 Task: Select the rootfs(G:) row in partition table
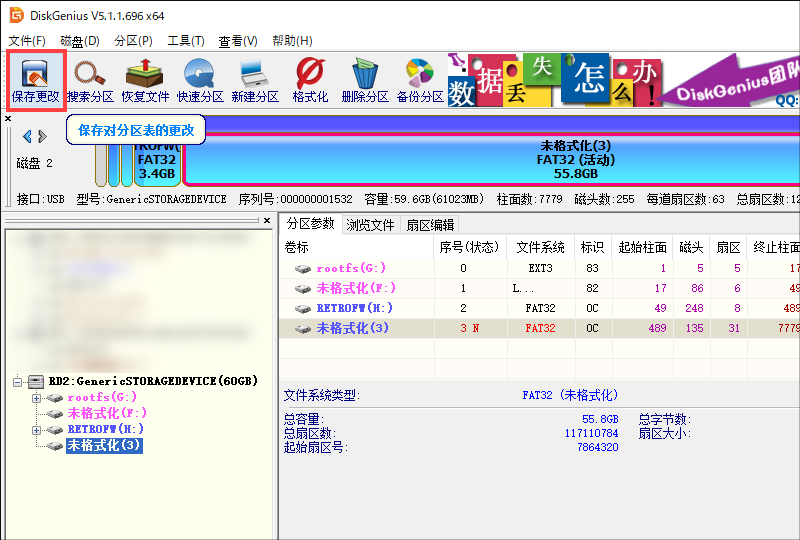coord(539,268)
